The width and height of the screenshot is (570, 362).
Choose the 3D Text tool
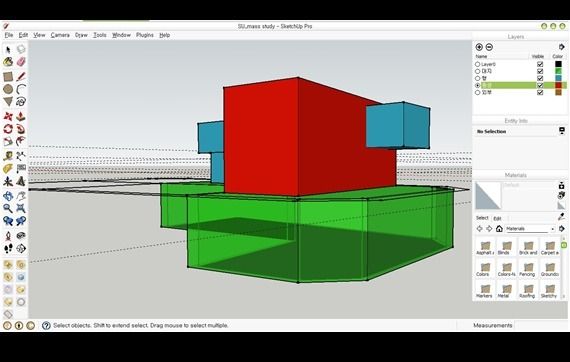point(21,181)
